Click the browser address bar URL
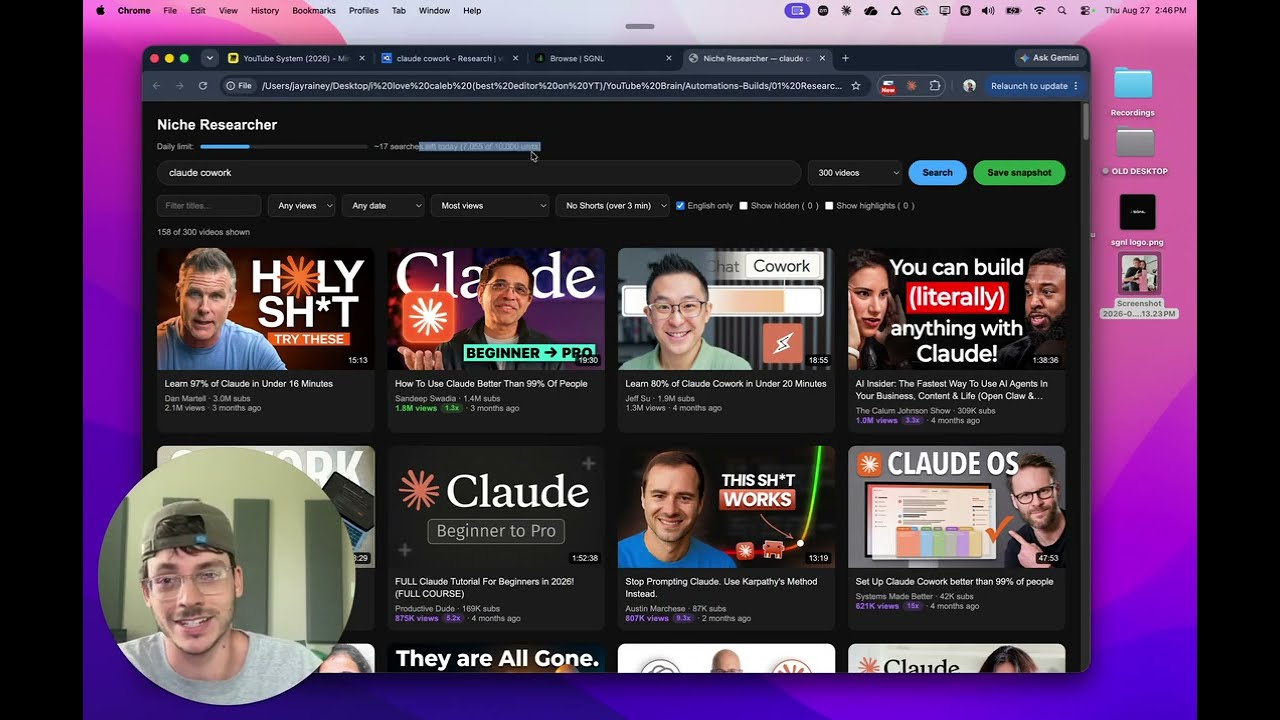Screen dimensions: 1280x720 point(551,86)
